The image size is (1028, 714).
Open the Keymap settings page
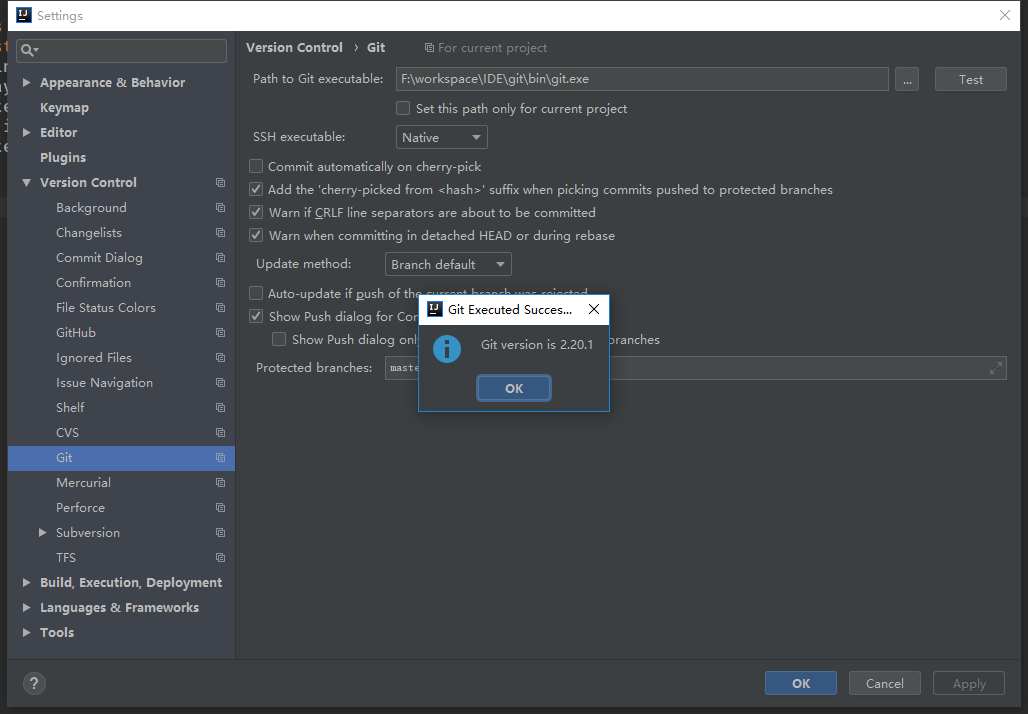coord(64,108)
